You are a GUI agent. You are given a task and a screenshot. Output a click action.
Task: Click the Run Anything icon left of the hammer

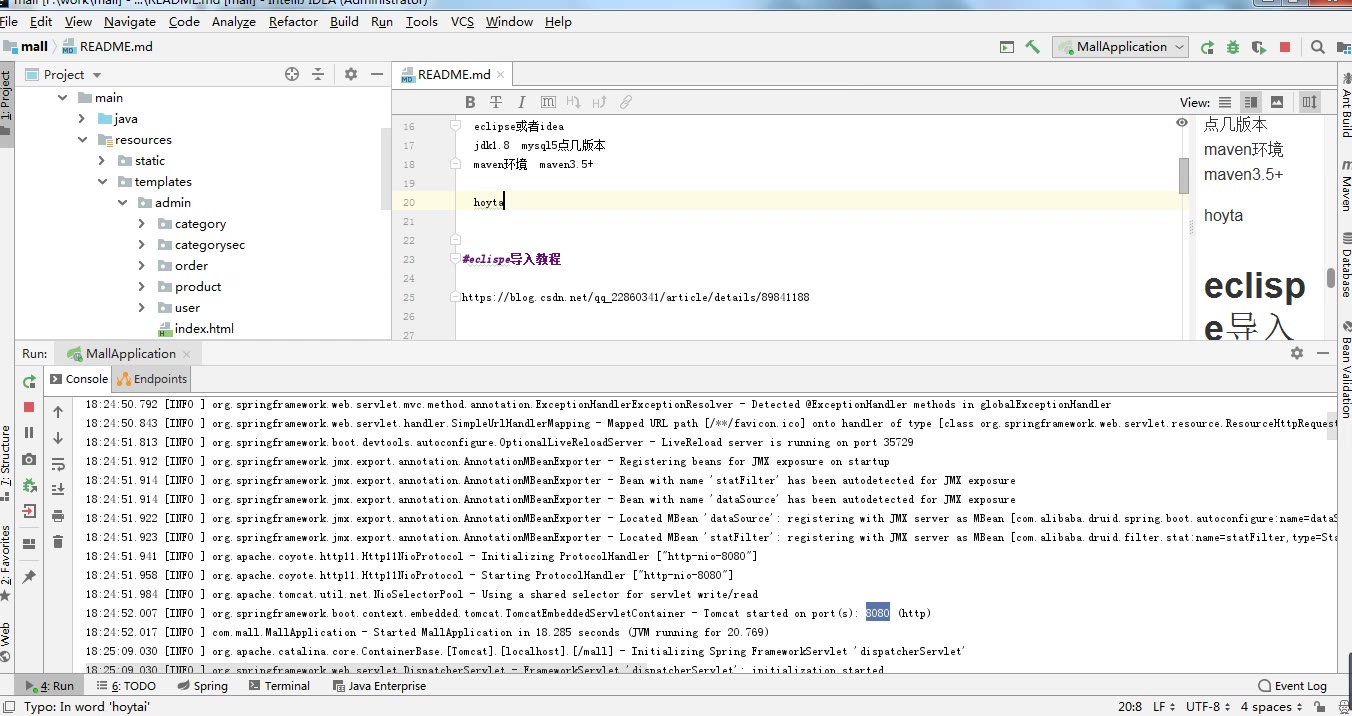pyautogui.click(x=1007, y=47)
